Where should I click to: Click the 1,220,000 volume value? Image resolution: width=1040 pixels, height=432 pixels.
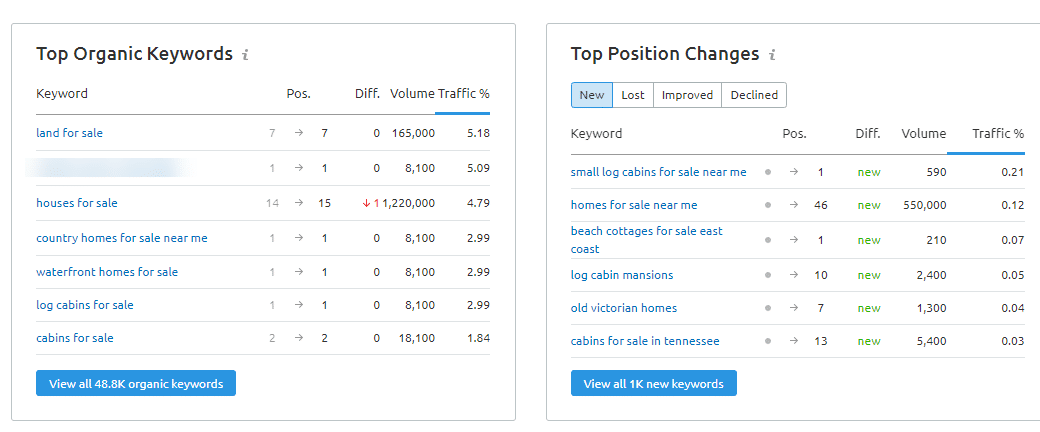tap(409, 203)
